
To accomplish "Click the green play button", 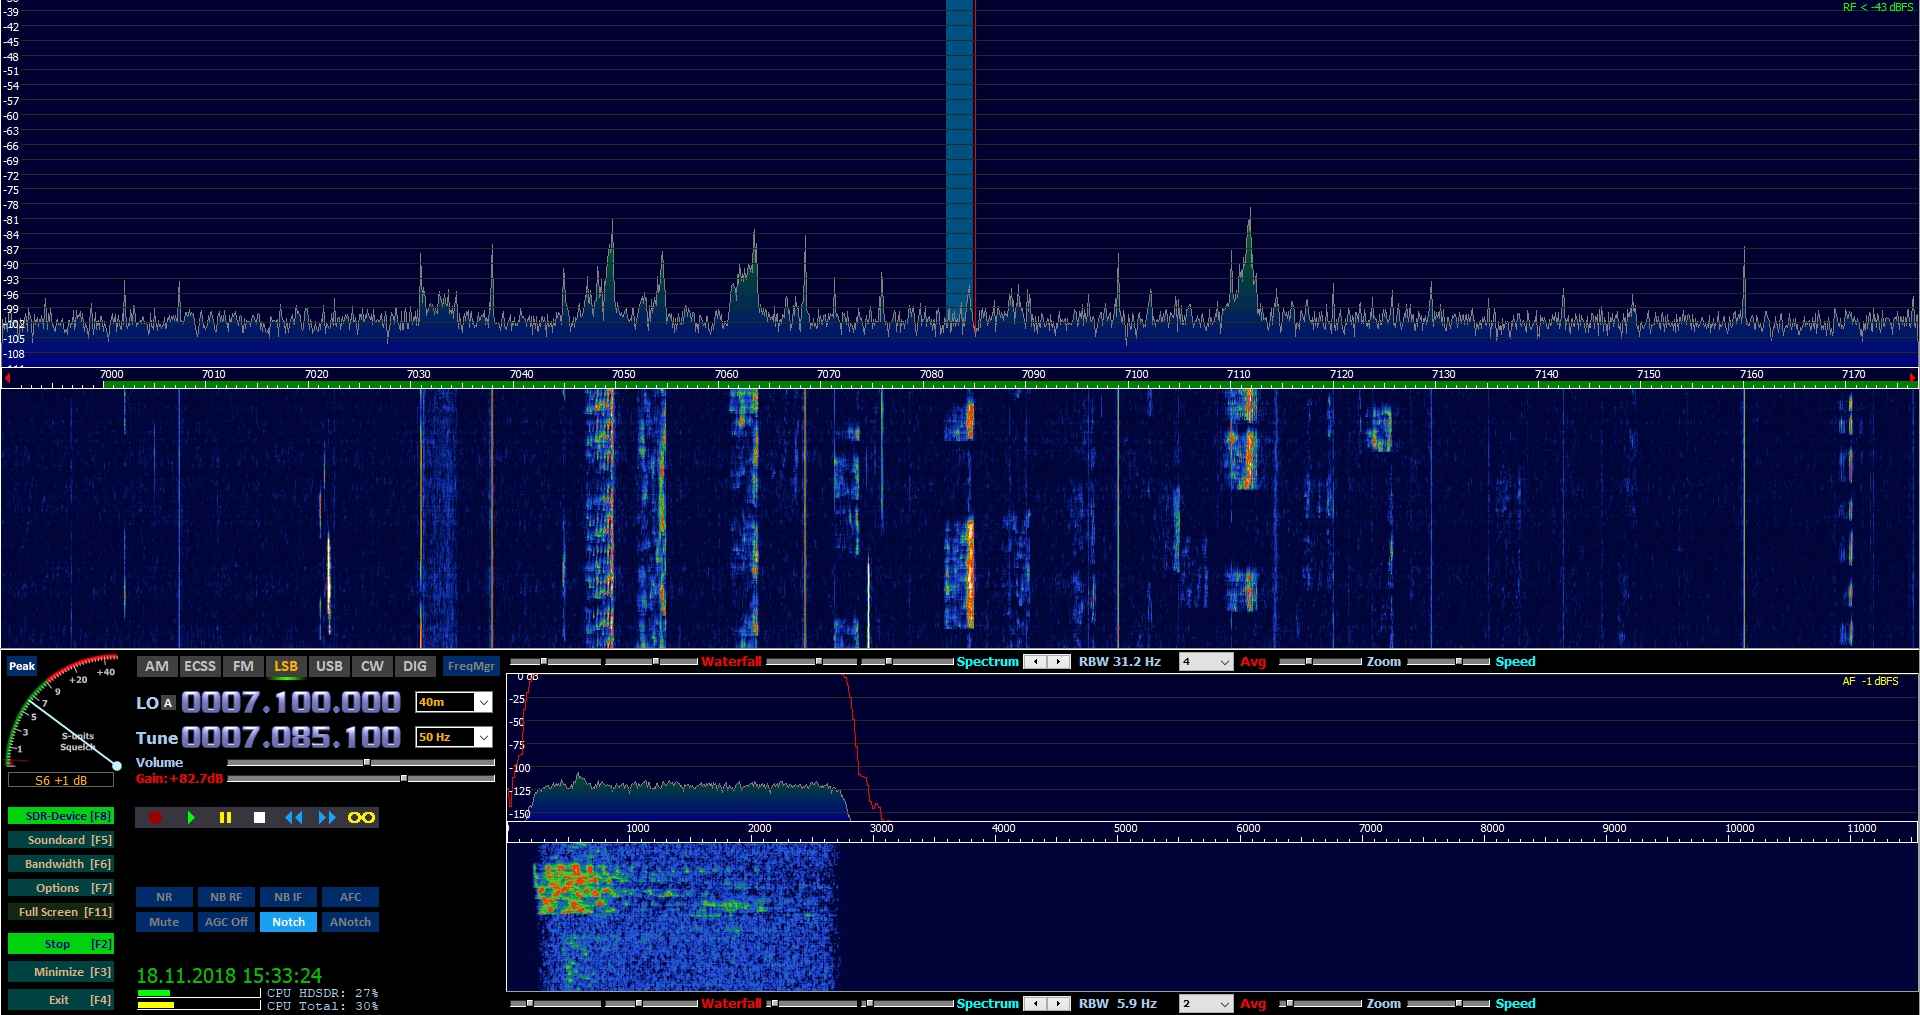I will 191,818.
